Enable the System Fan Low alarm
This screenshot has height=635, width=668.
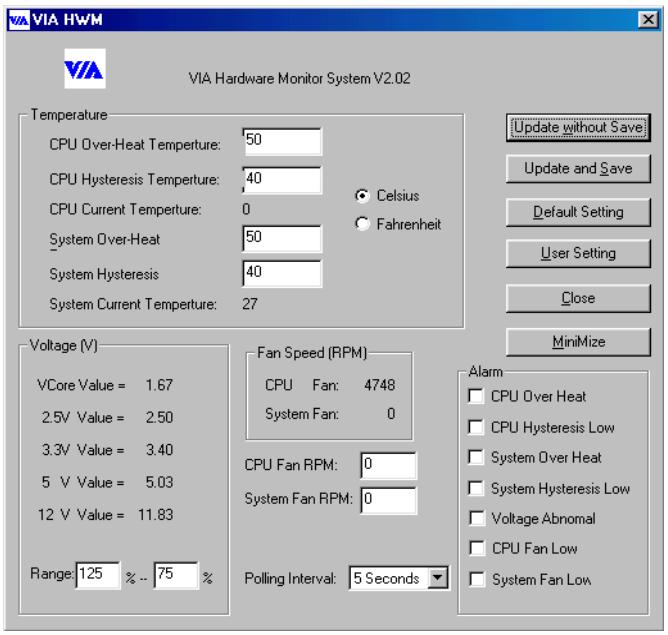(x=476, y=579)
